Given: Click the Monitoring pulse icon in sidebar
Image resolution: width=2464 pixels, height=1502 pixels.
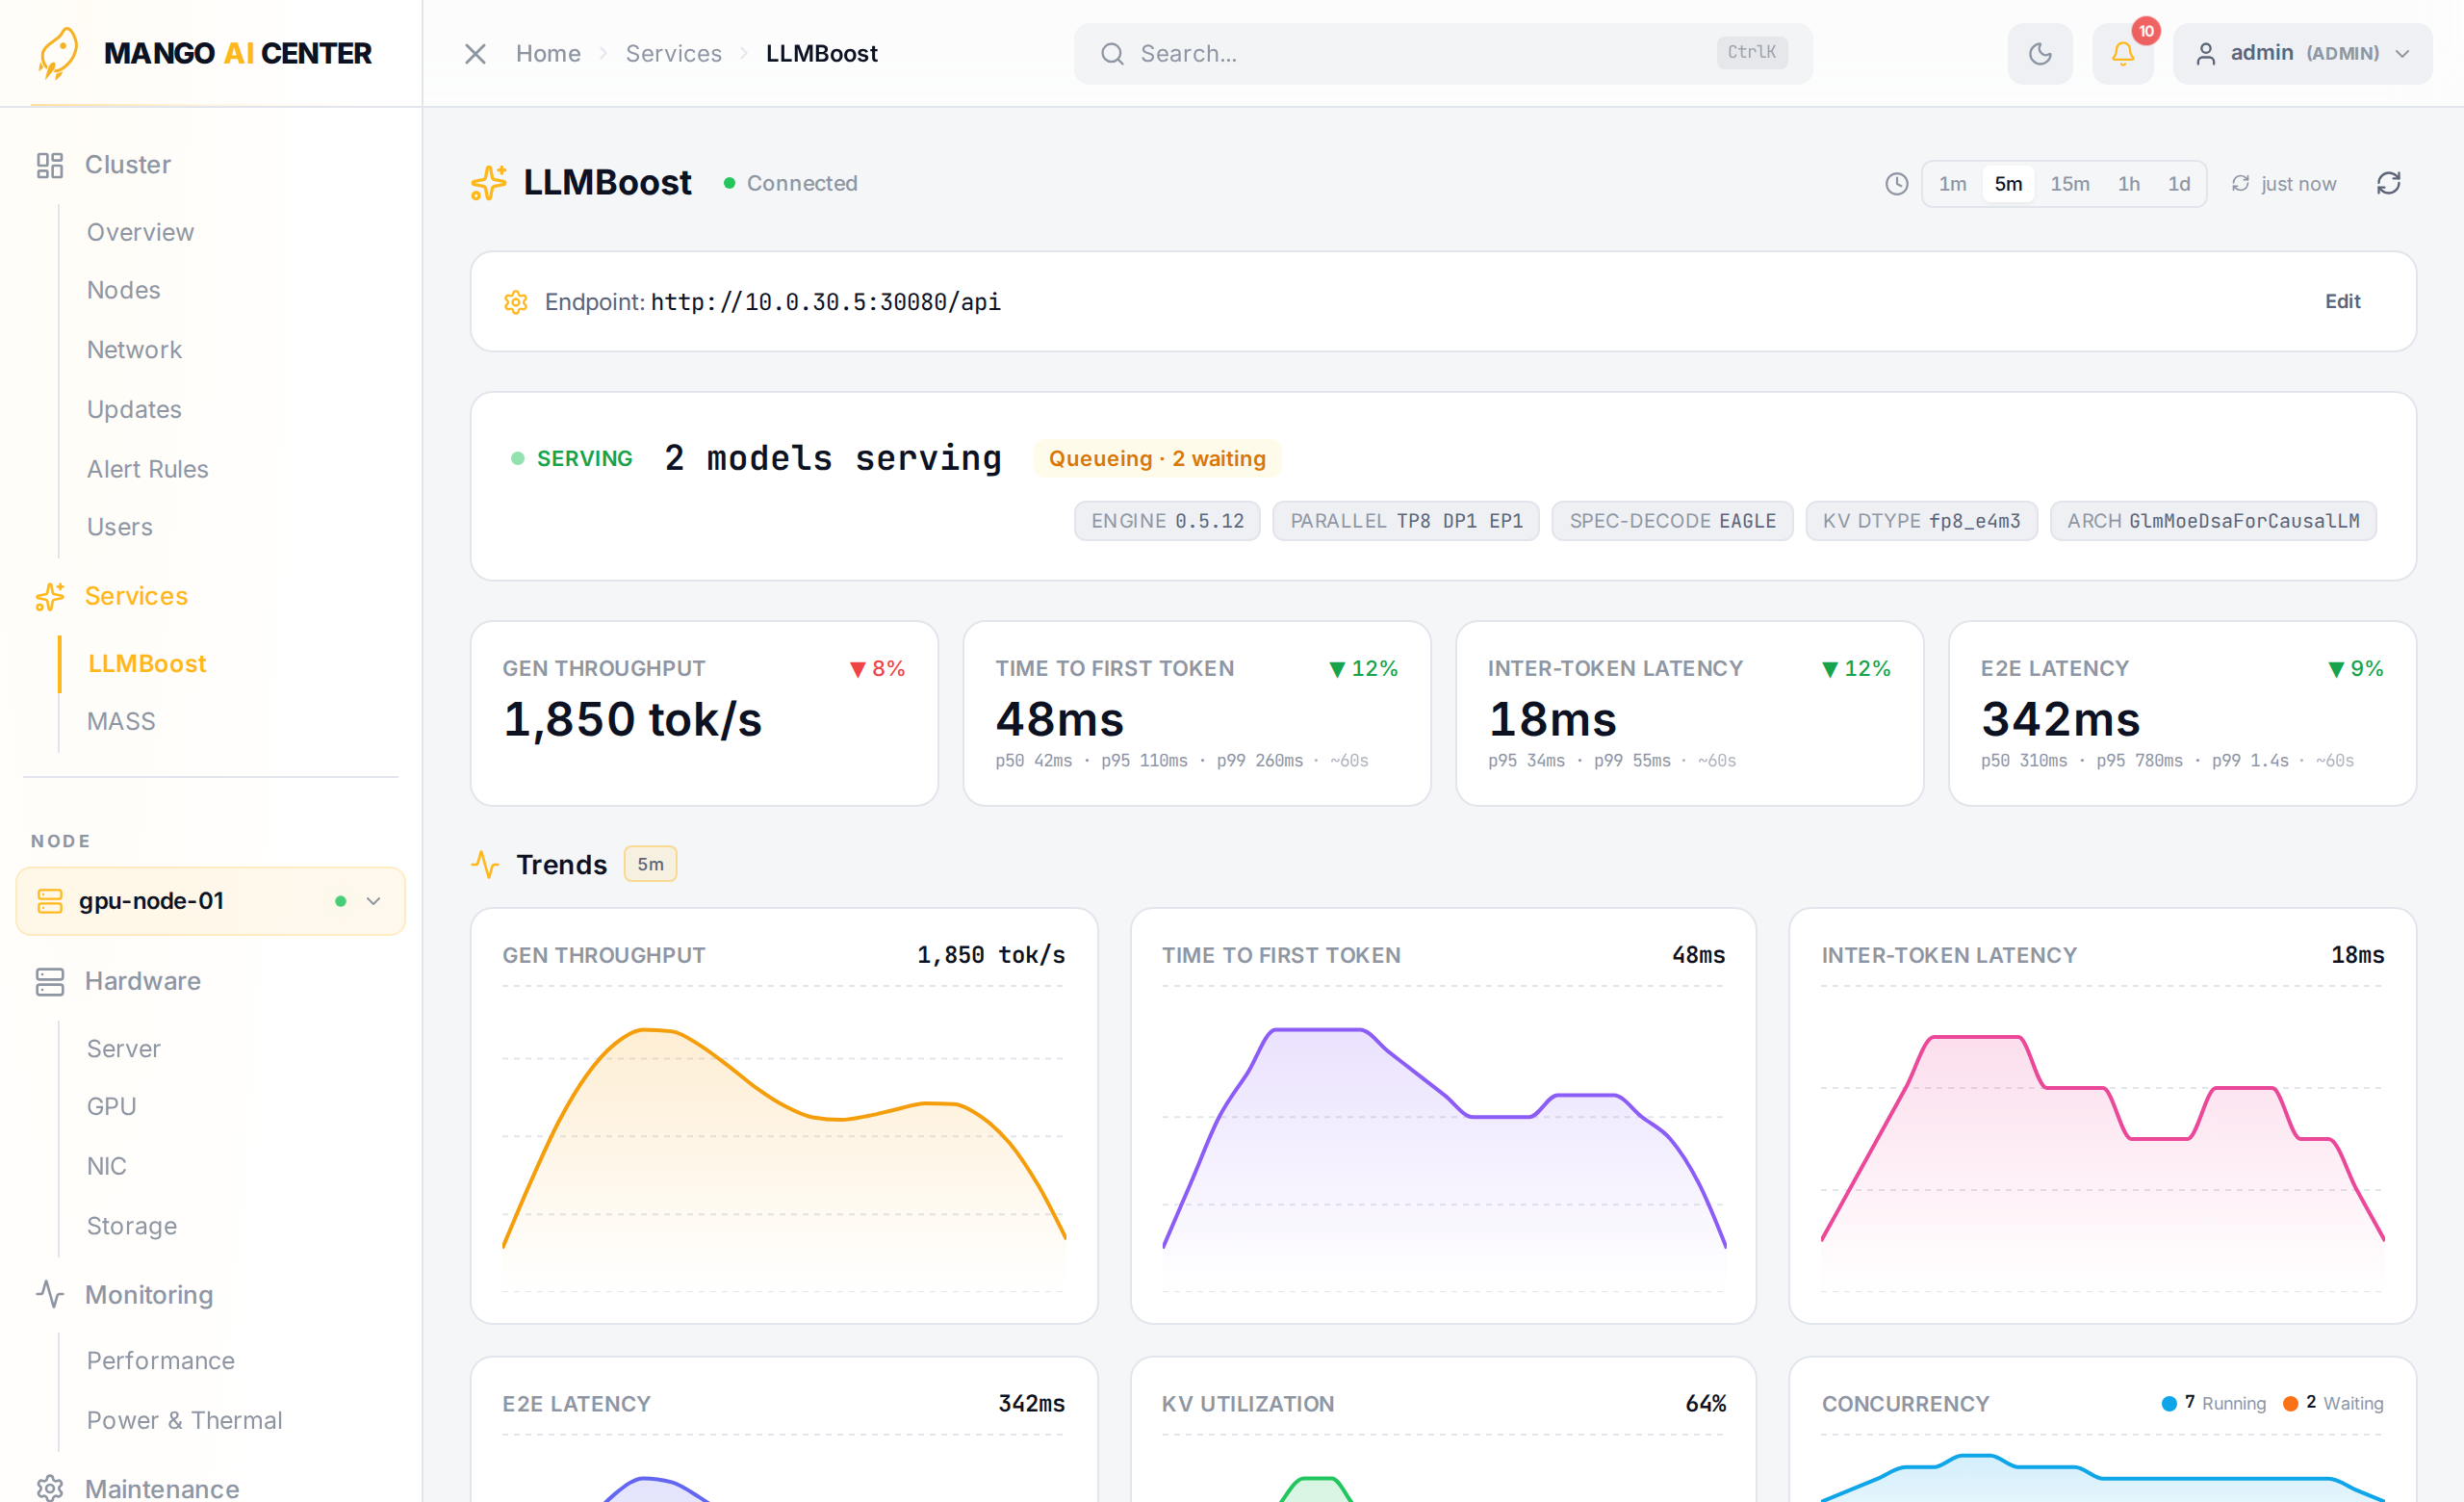Looking at the screenshot, I should point(49,1295).
